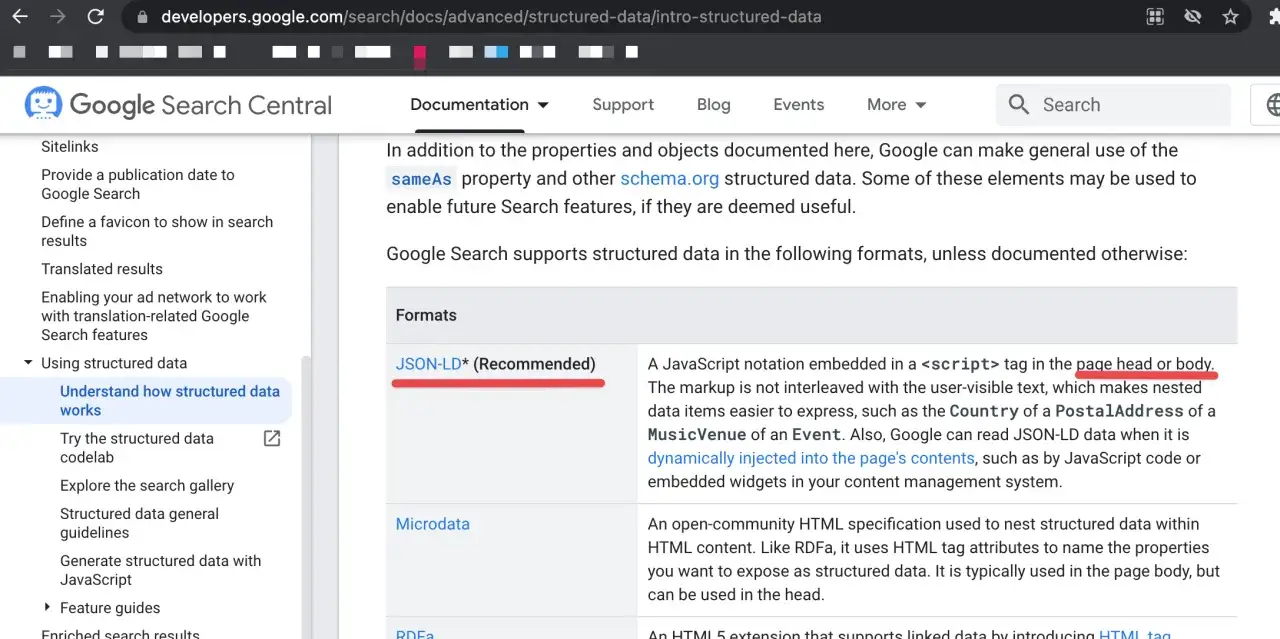Open Generate structured data with JavaScript
The image size is (1280, 639).
[160, 570]
